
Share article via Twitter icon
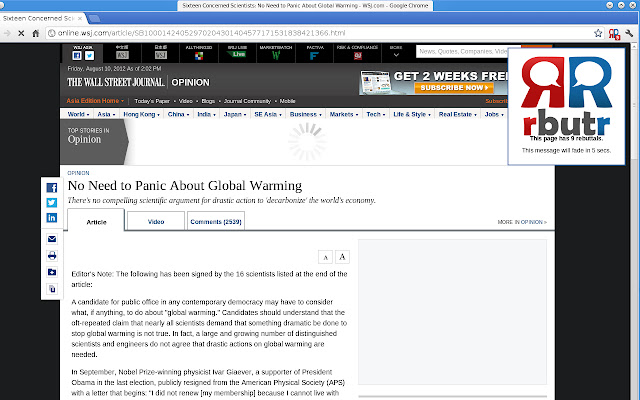52,201
